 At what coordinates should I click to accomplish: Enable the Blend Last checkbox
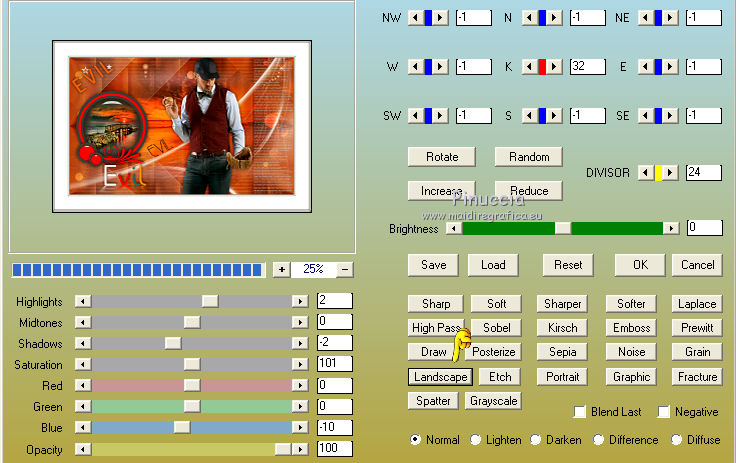[580, 412]
